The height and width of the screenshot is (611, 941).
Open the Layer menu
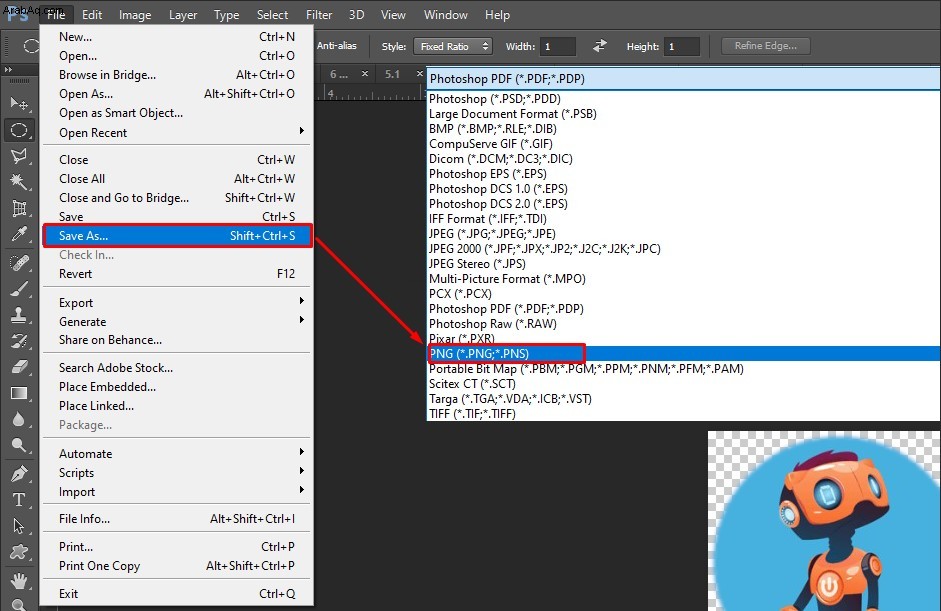pos(182,14)
